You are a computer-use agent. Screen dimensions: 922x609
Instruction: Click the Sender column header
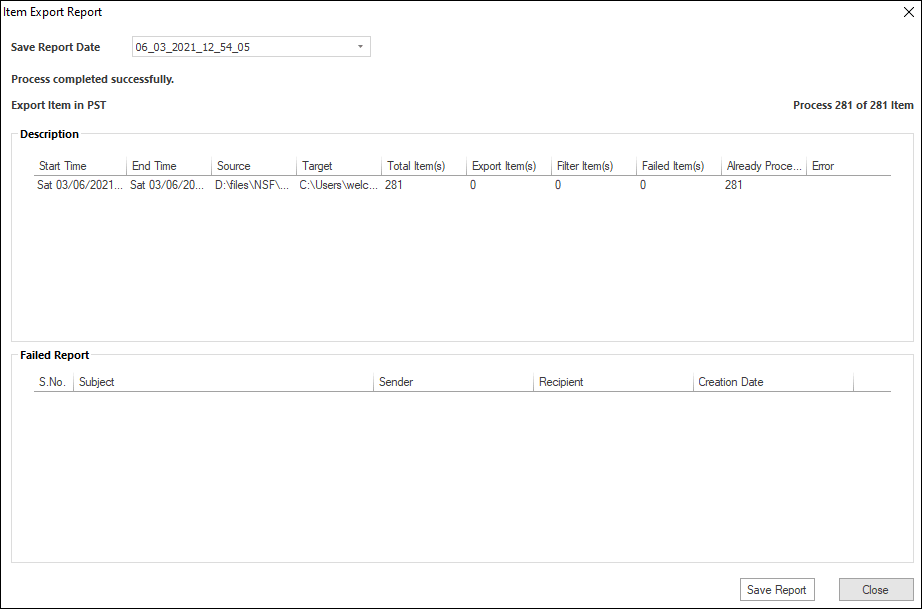tap(453, 382)
